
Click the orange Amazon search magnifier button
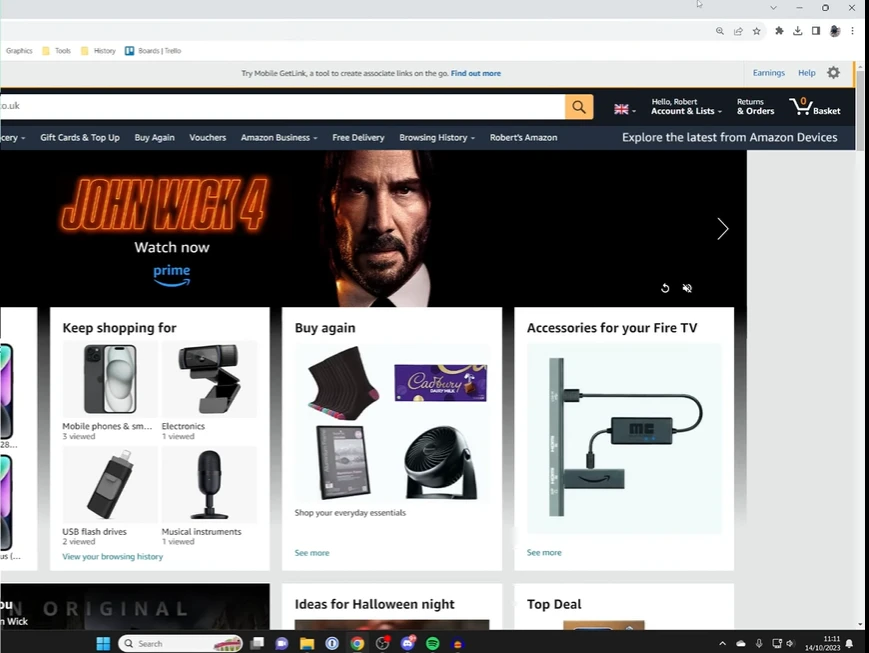pyautogui.click(x=579, y=107)
